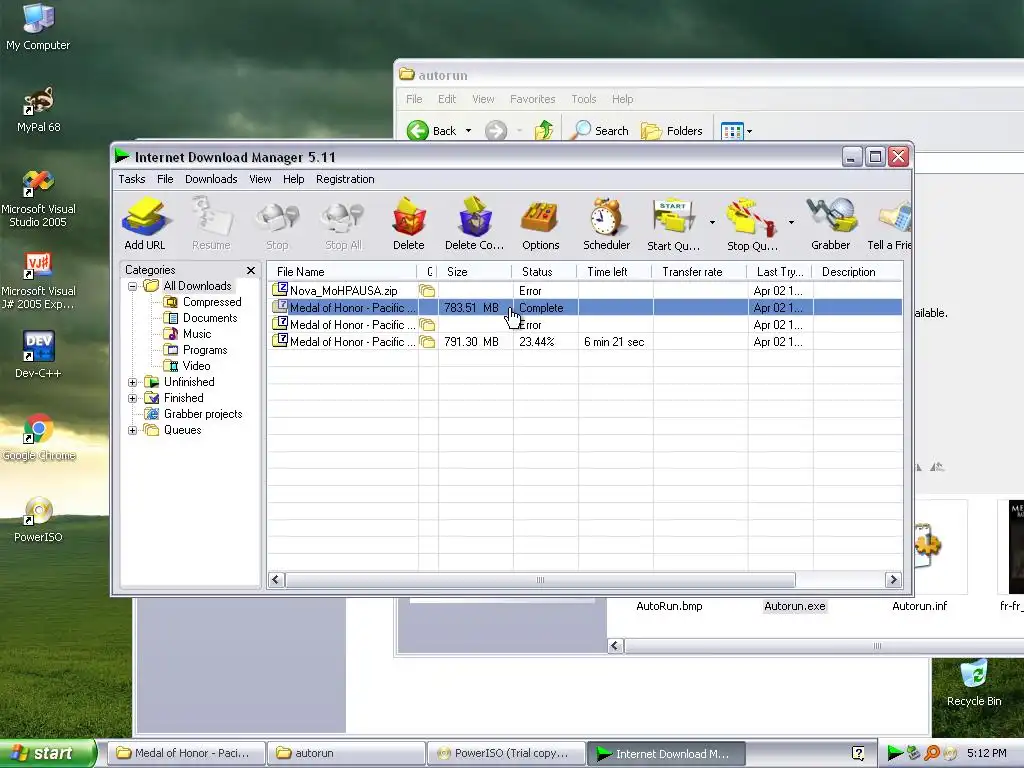Image resolution: width=1024 pixels, height=768 pixels.
Task: Click the Resume toolbar icon
Action: click(211, 224)
